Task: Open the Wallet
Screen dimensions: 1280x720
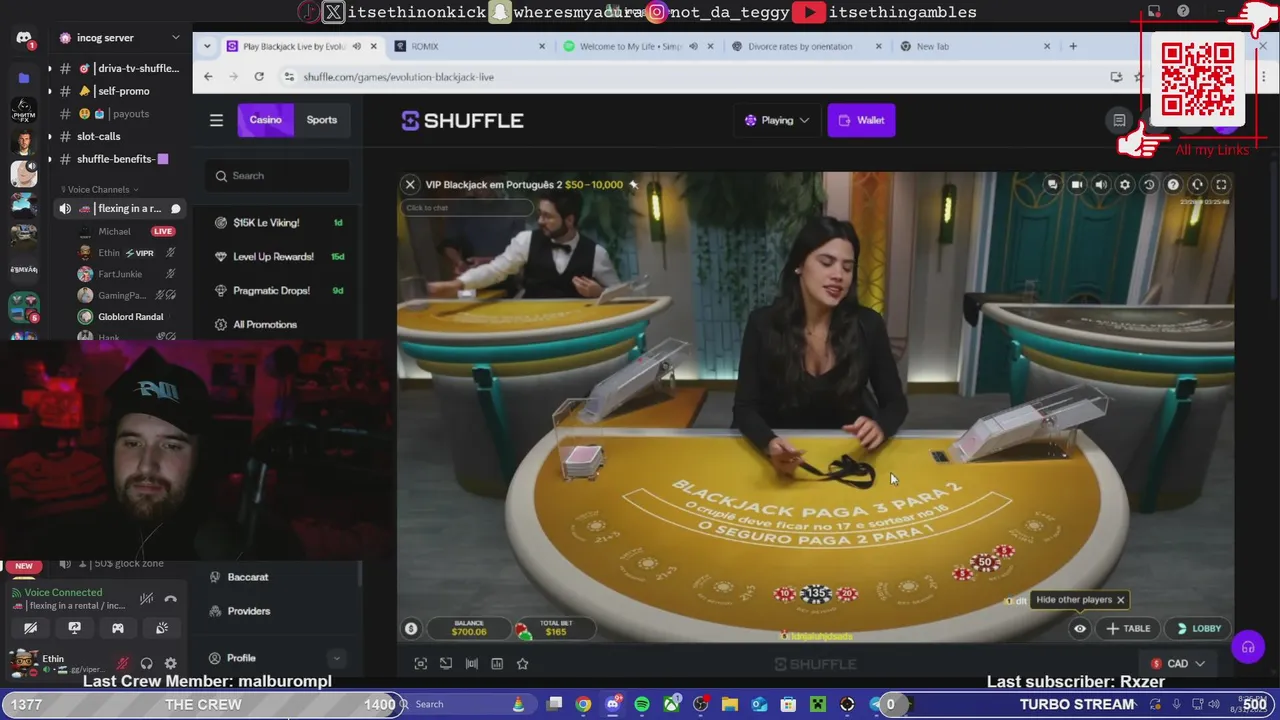Action: point(861,120)
